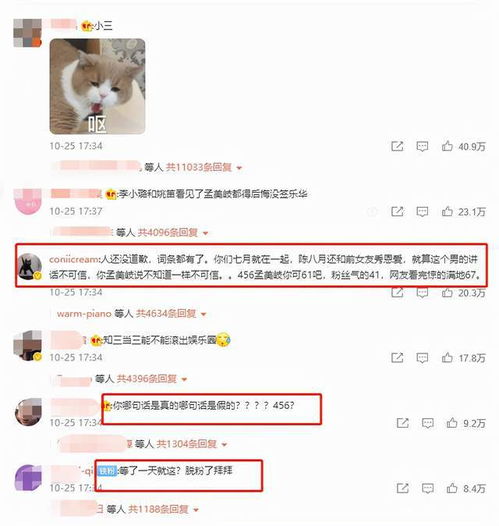Expand the 共4634条回复 replies
Screen dimensions: 499x526
[171, 314]
